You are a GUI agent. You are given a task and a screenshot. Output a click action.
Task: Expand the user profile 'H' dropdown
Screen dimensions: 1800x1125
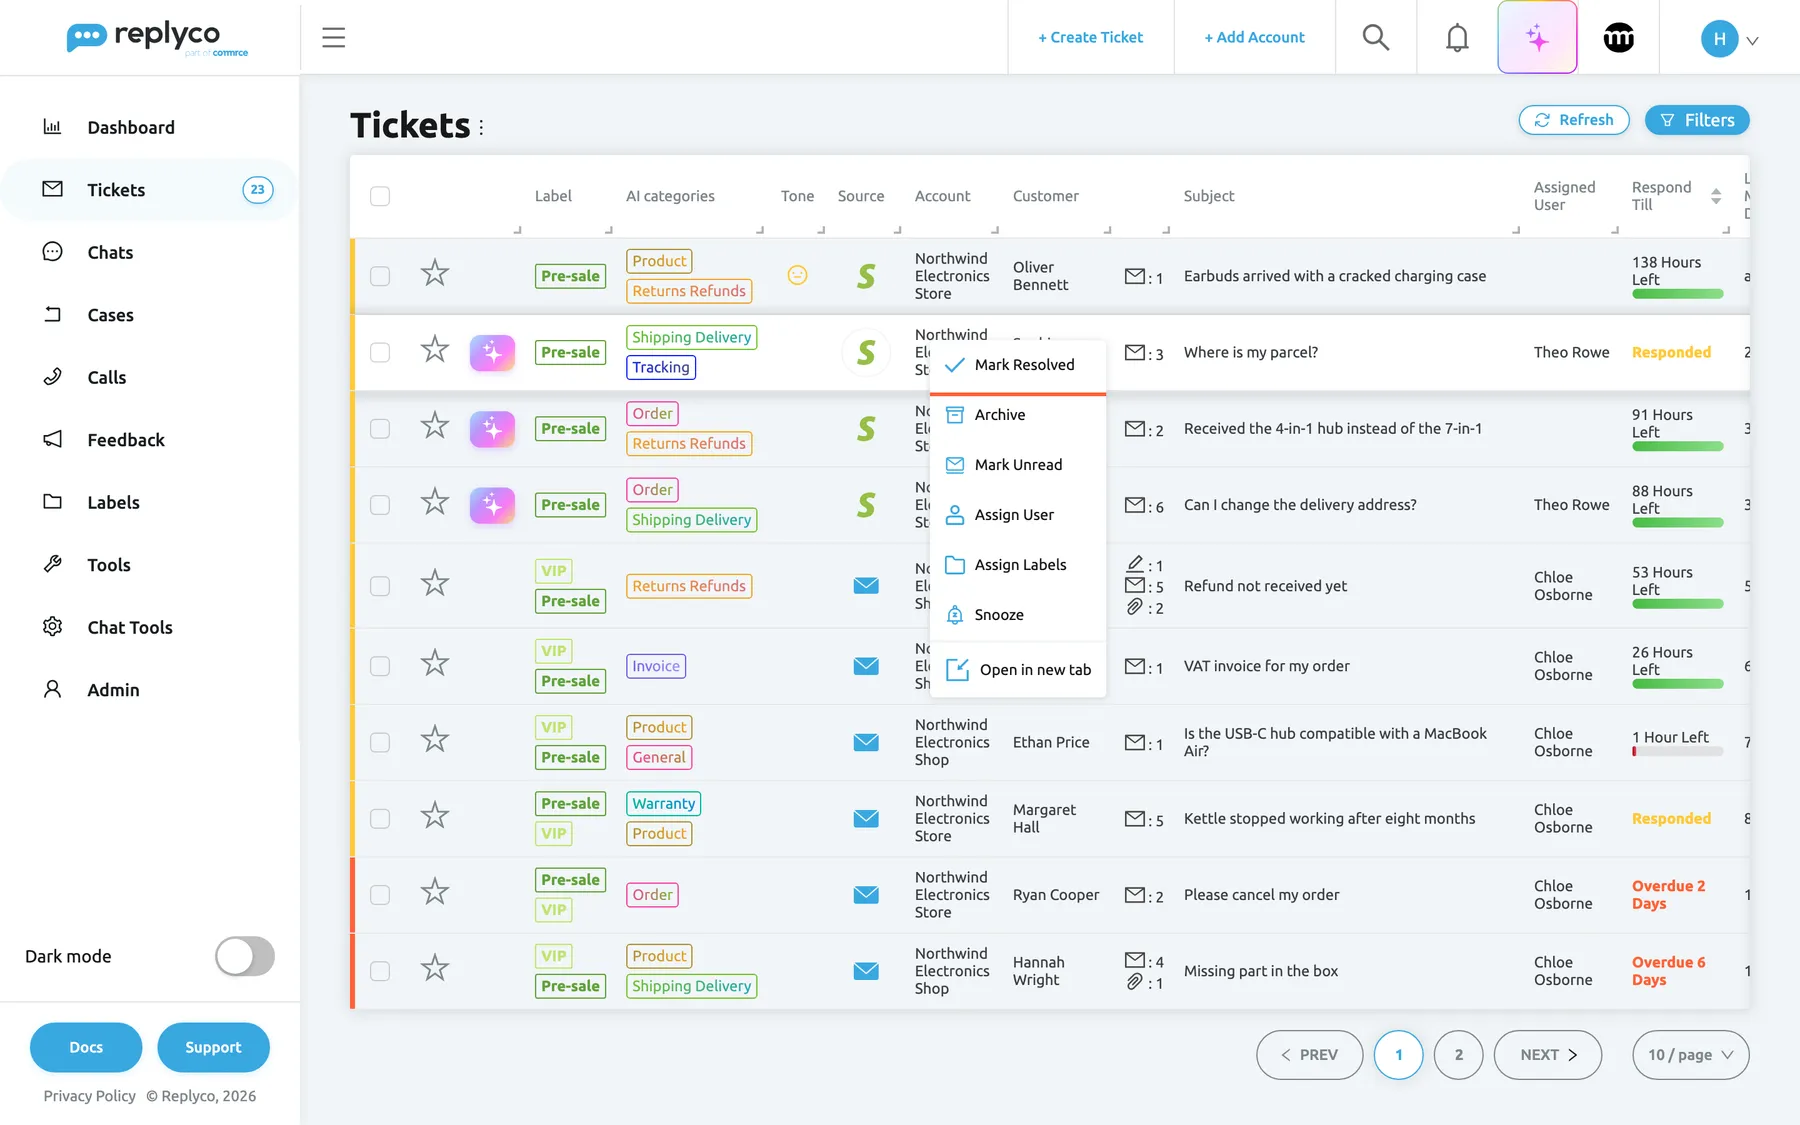[x=1730, y=39]
